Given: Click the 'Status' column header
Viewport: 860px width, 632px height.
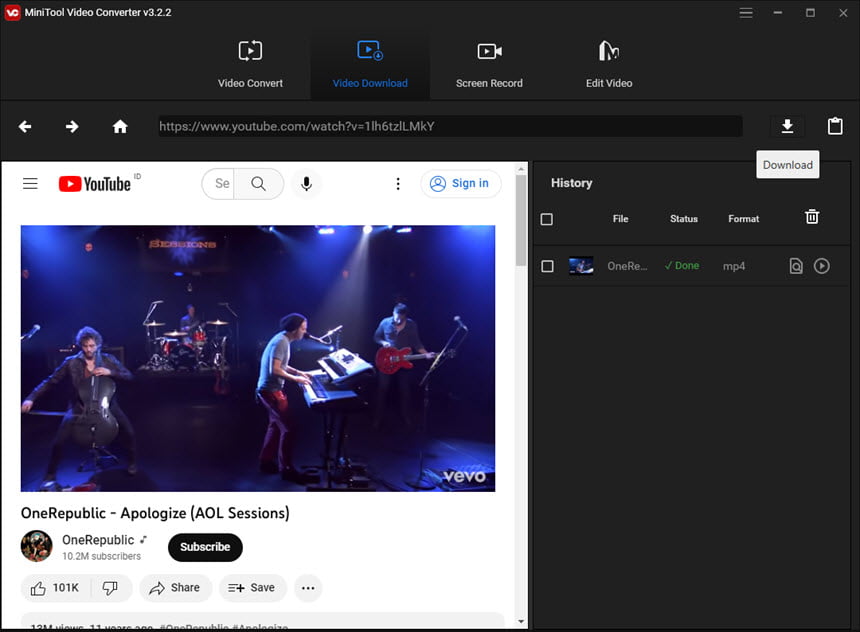Looking at the screenshot, I should [x=683, y=219].
